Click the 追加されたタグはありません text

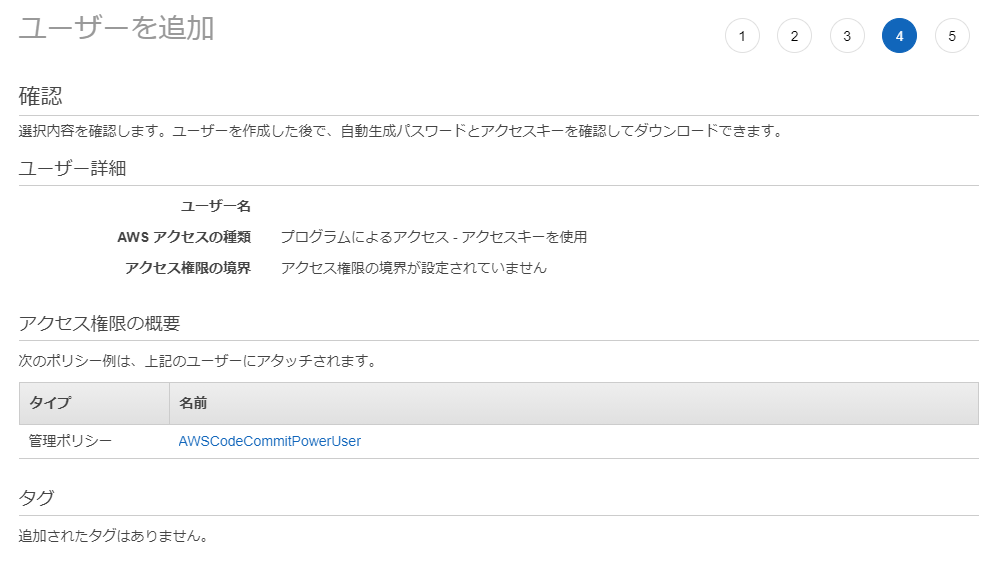coord(114,536)
